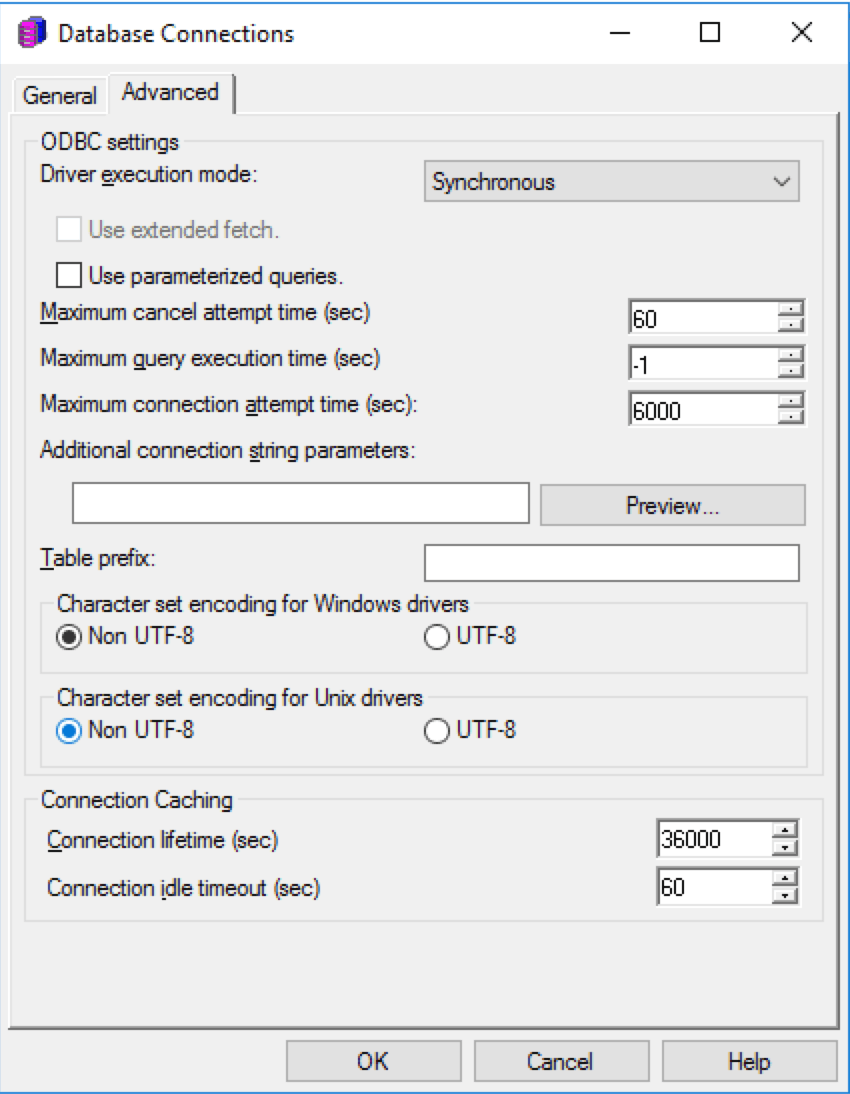Click the Preview... button

coord(672,505)
